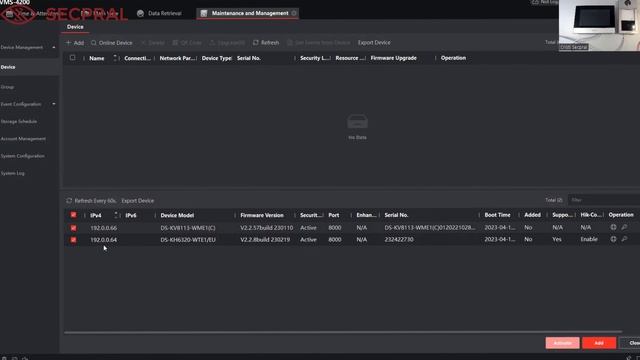Switch to Maintenance and Management tab

[x=247, y=13]
